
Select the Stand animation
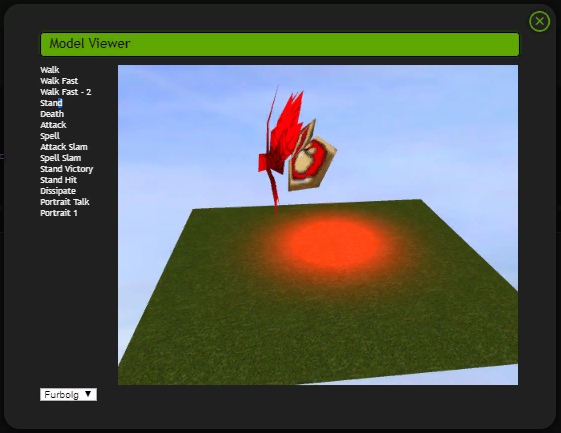(51, 103)
